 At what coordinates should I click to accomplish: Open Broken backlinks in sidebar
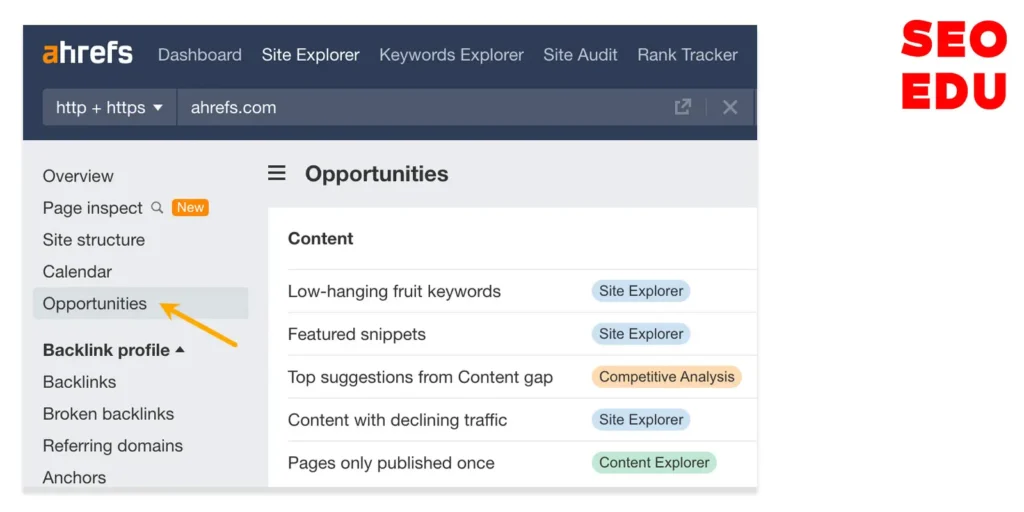point(108,414)
